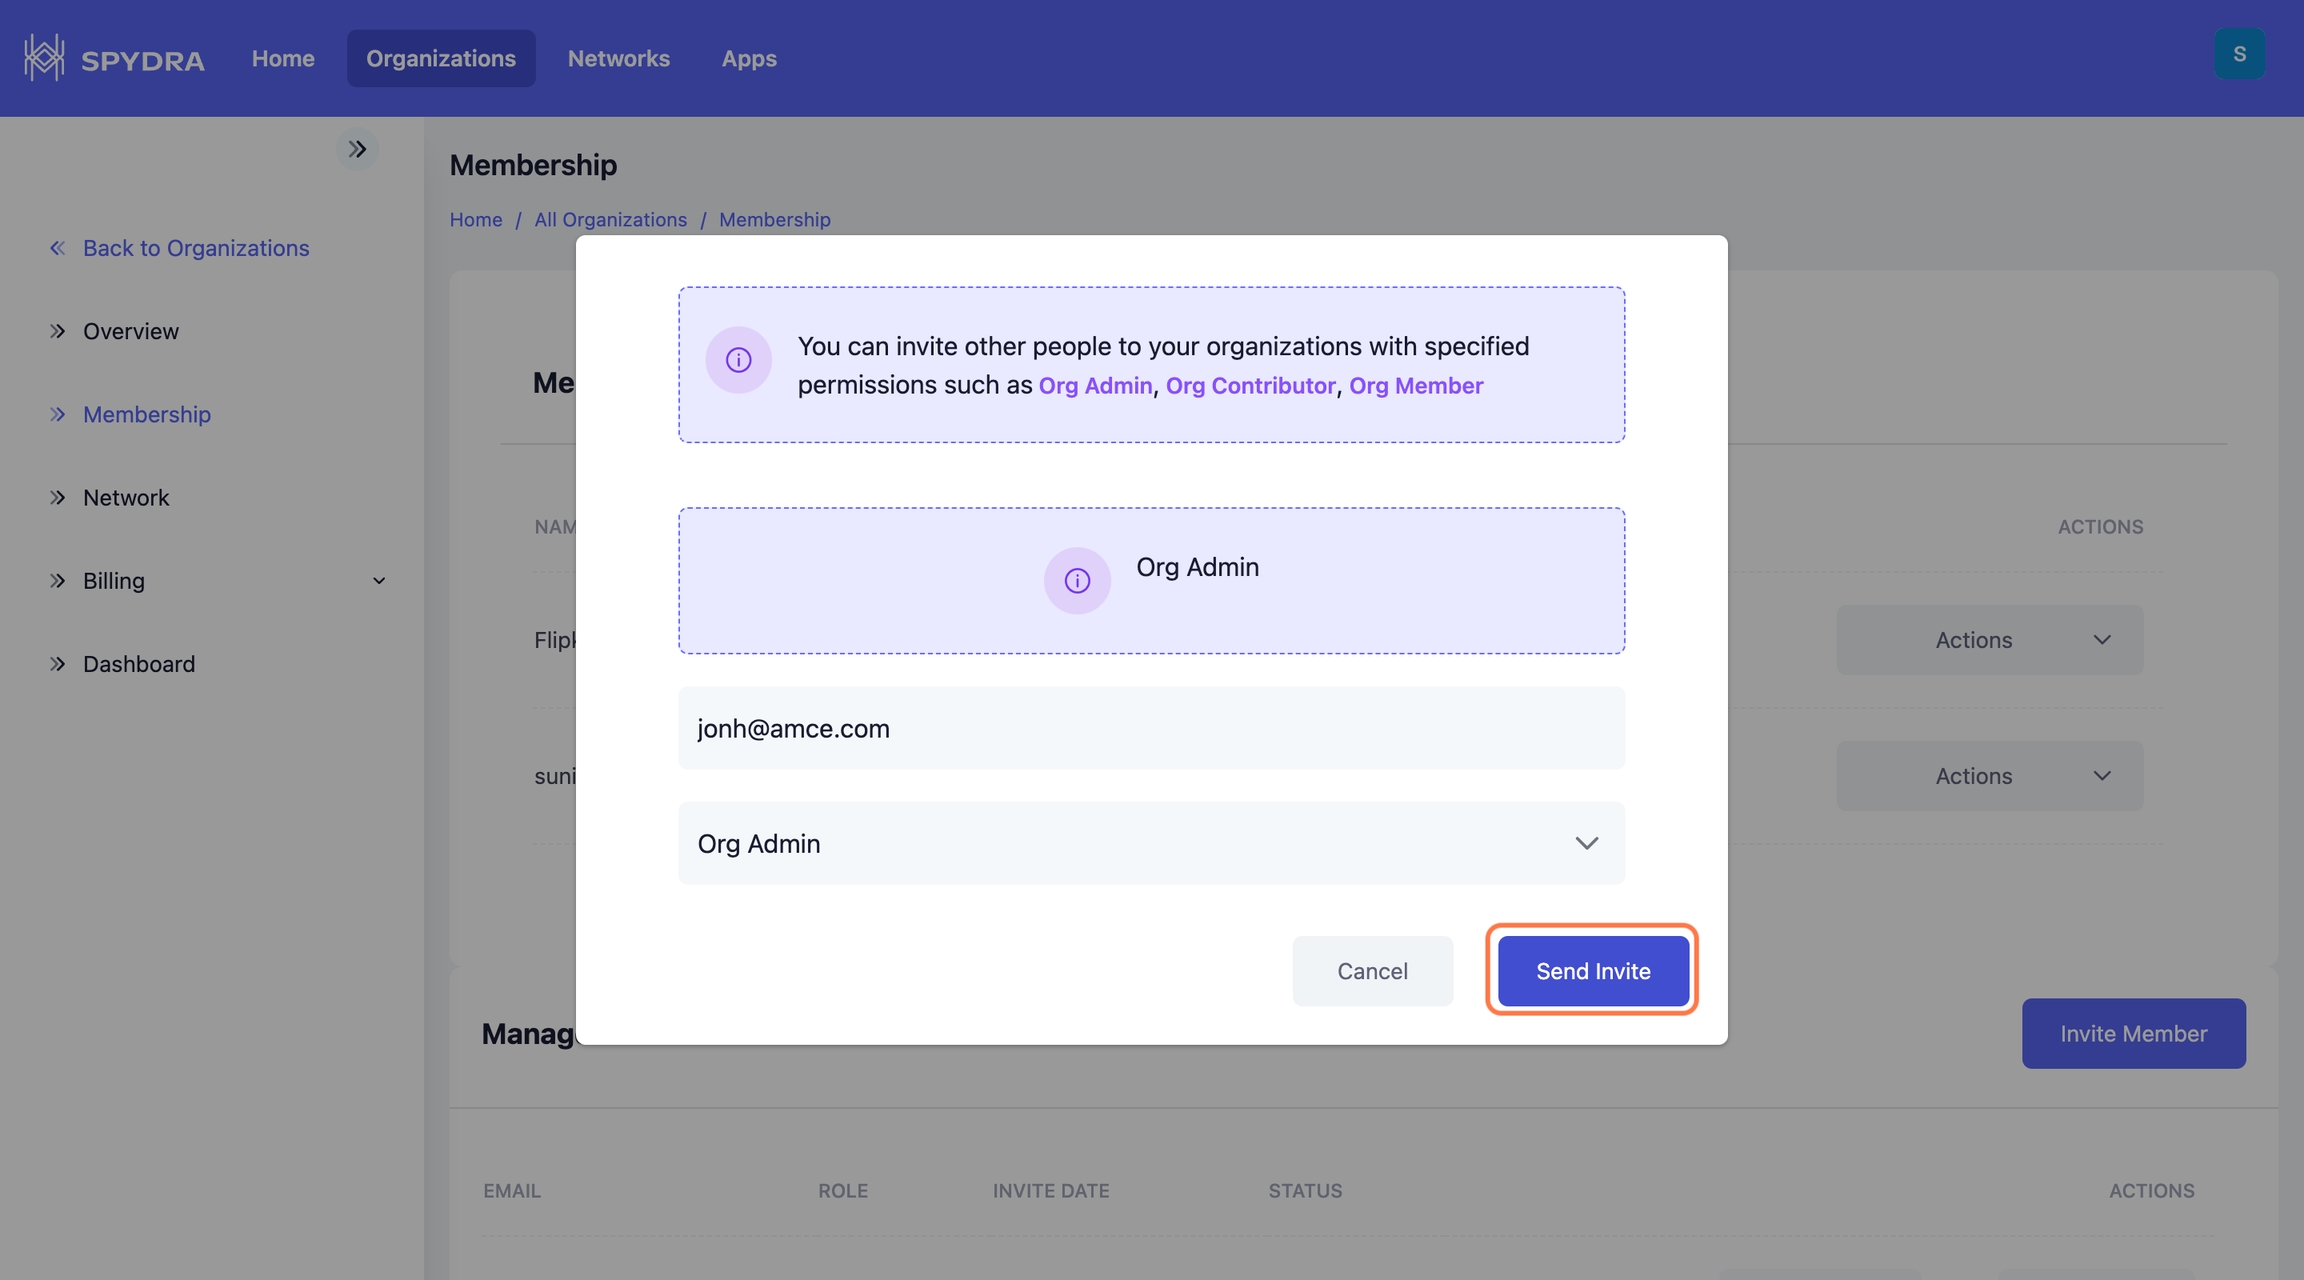Open first row Actions dropdown

tap(1989, 640)
